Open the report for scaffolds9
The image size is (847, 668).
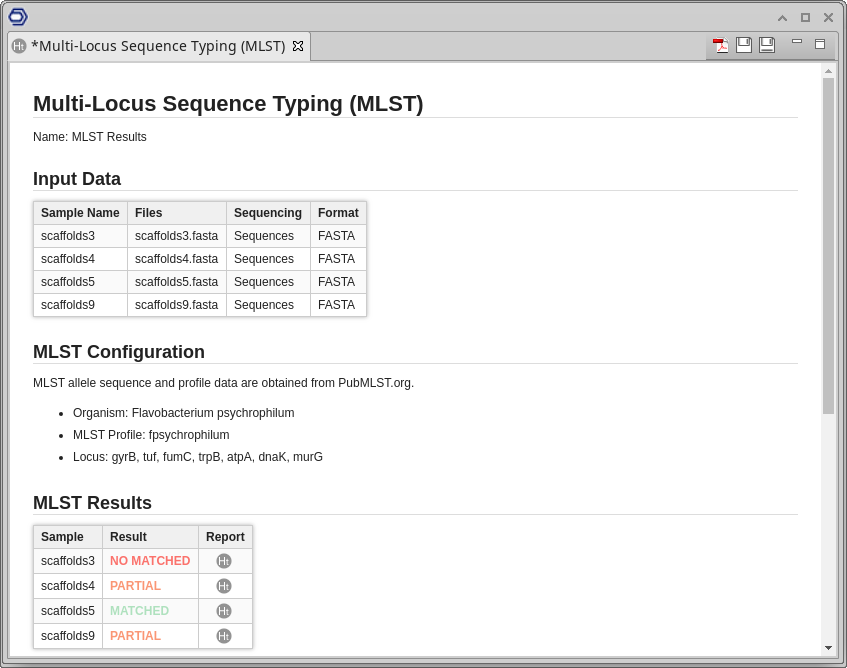tap(224, 636)
